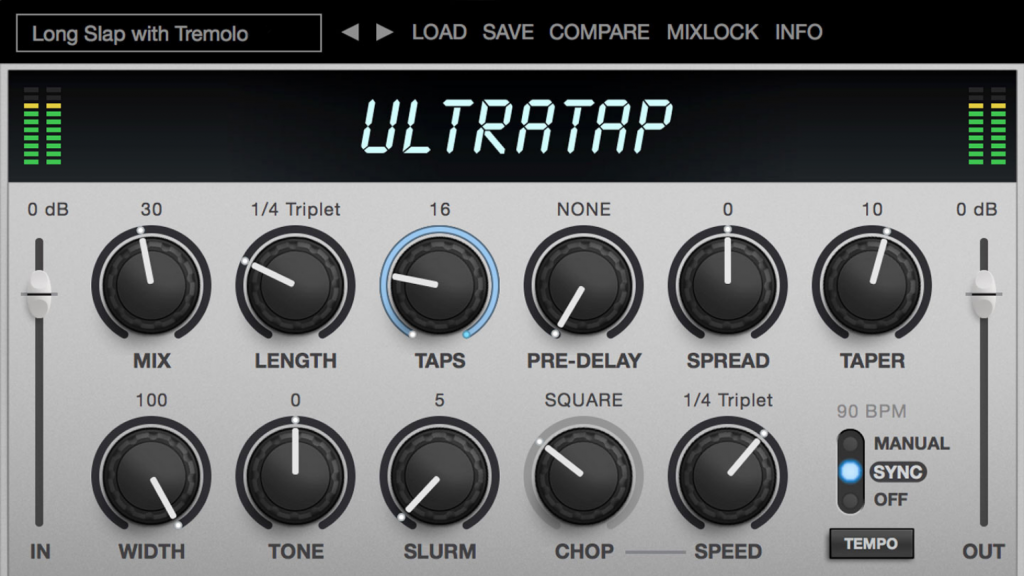Click the CHOP waveform knob
Image resolution: width=1024 pixels, height=576 pixels.
(x=583, y=474)
